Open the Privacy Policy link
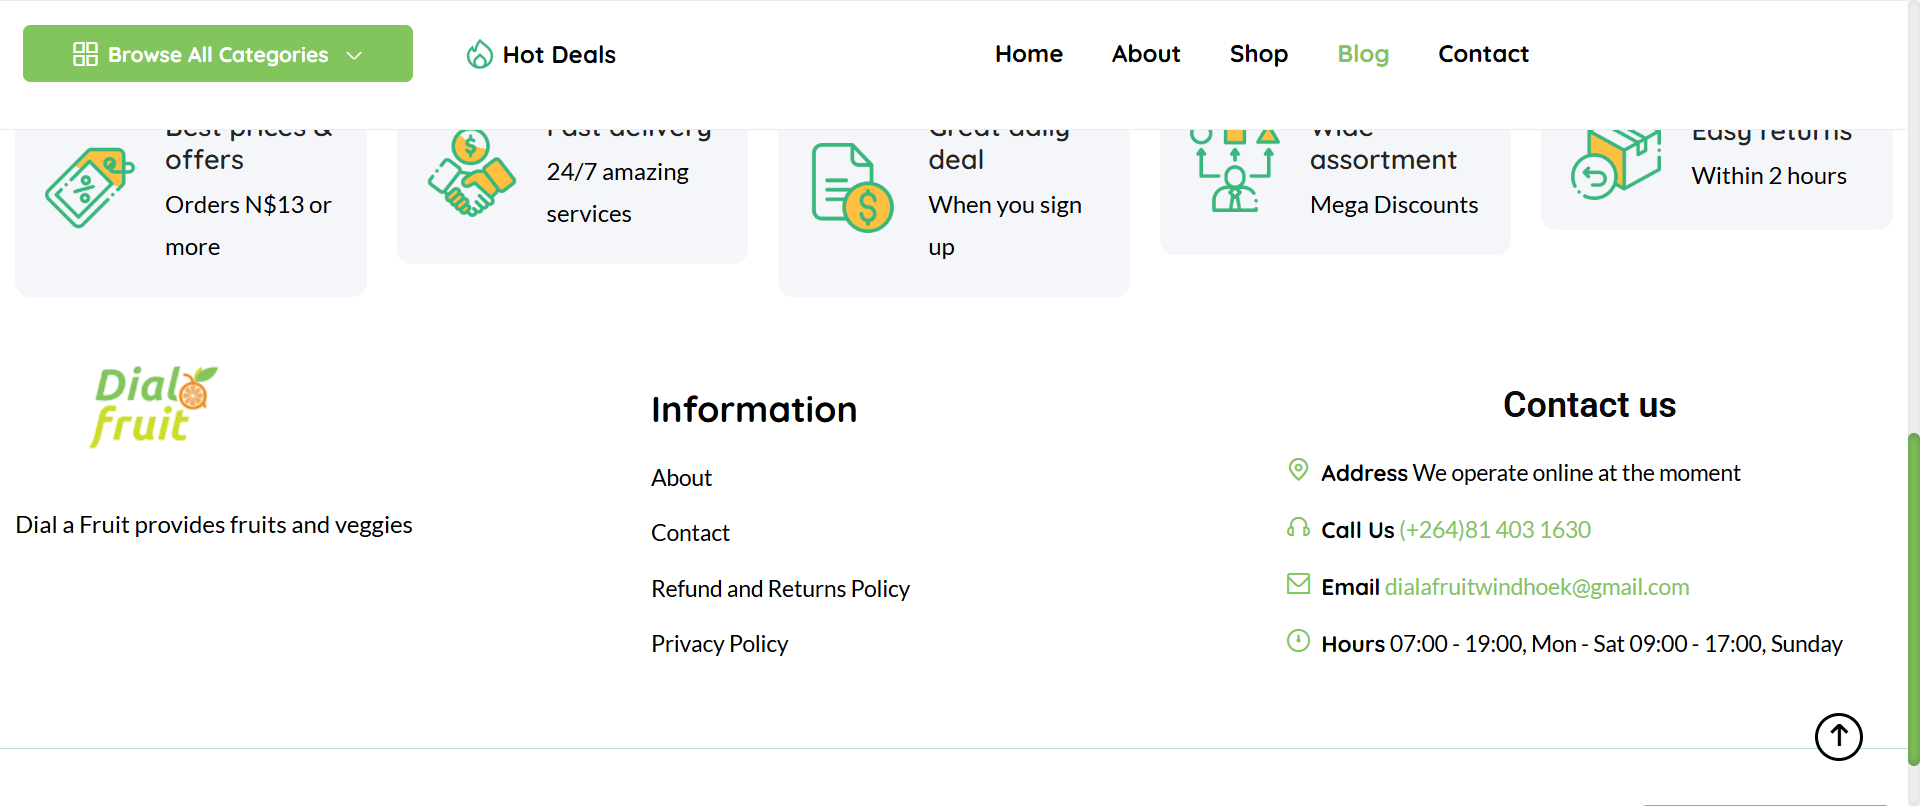This screenshot has width=1920, height=806. [x=719, y=644]
